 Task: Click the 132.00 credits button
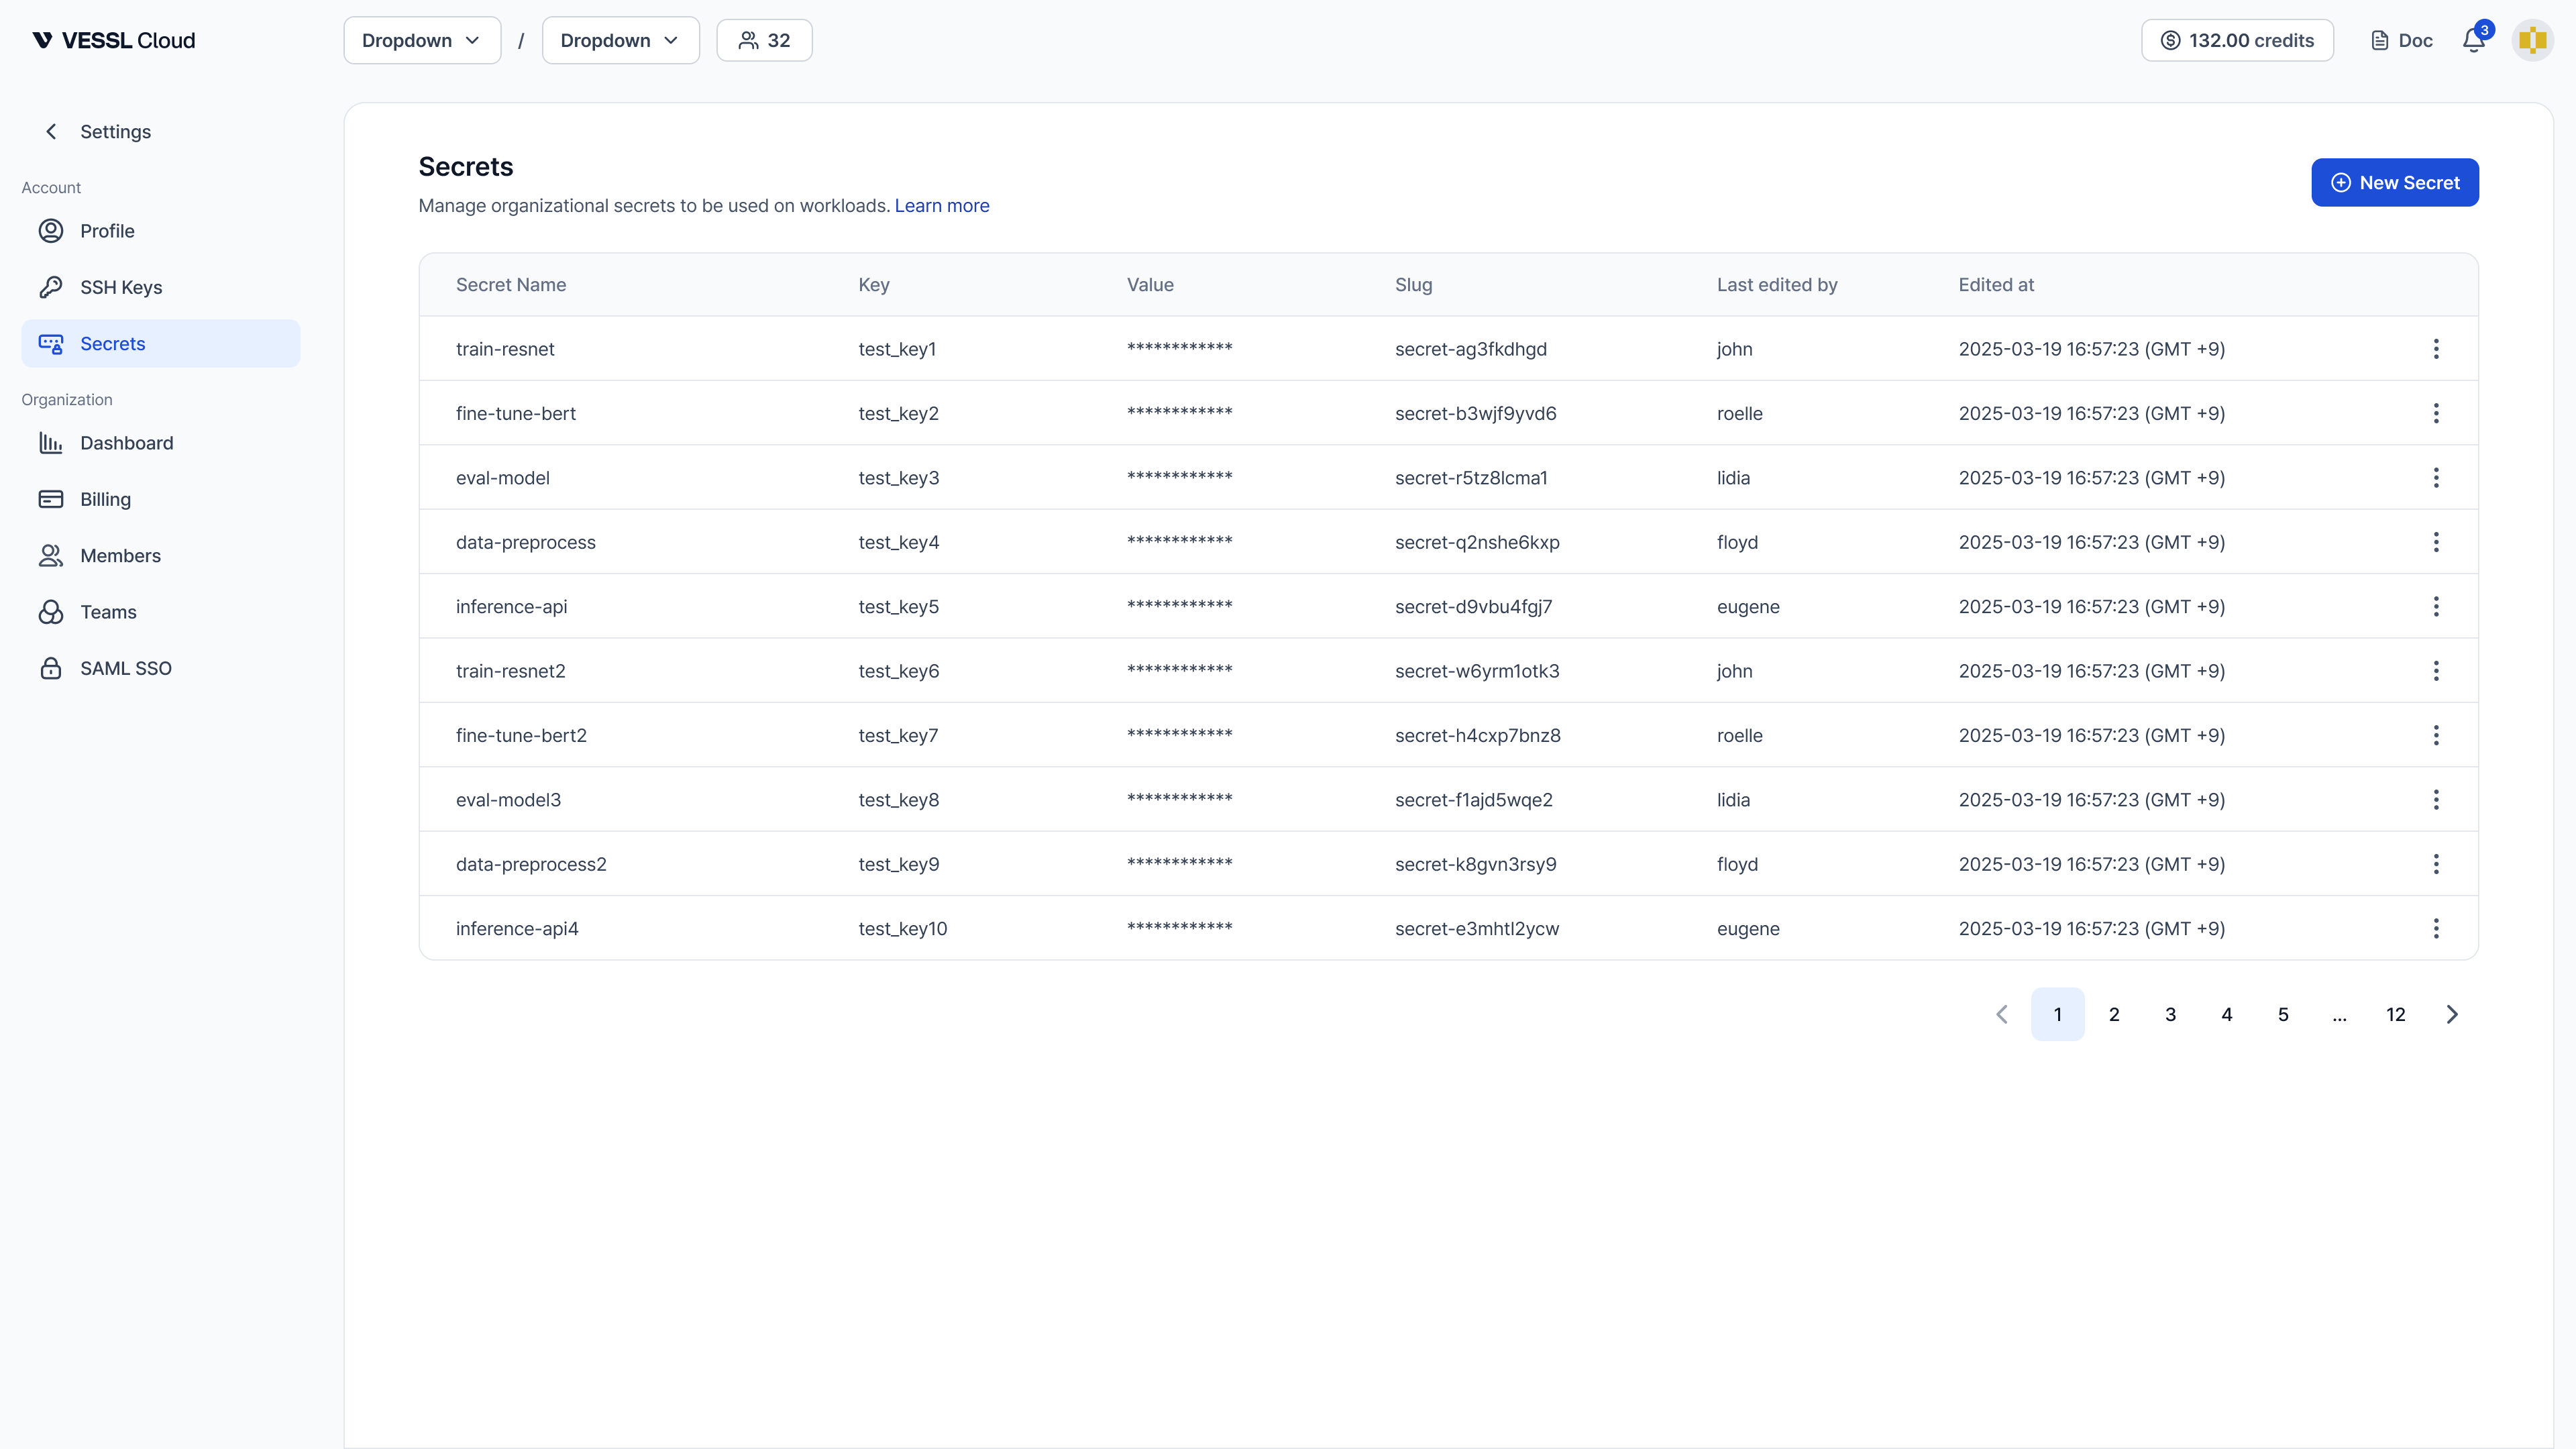tap(2237, 40)
